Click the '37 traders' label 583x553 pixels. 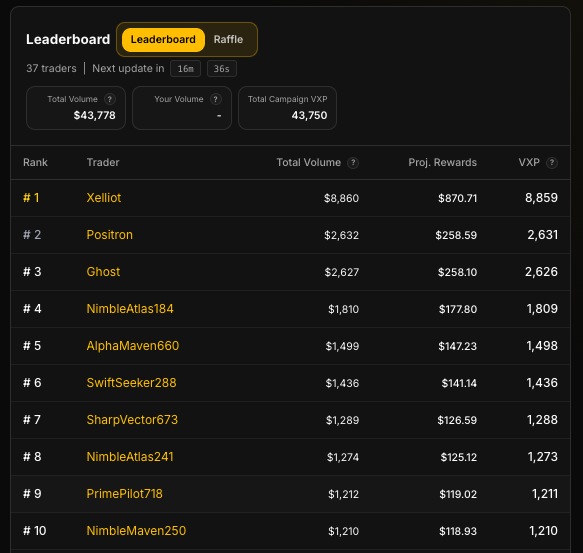[51, 68]
